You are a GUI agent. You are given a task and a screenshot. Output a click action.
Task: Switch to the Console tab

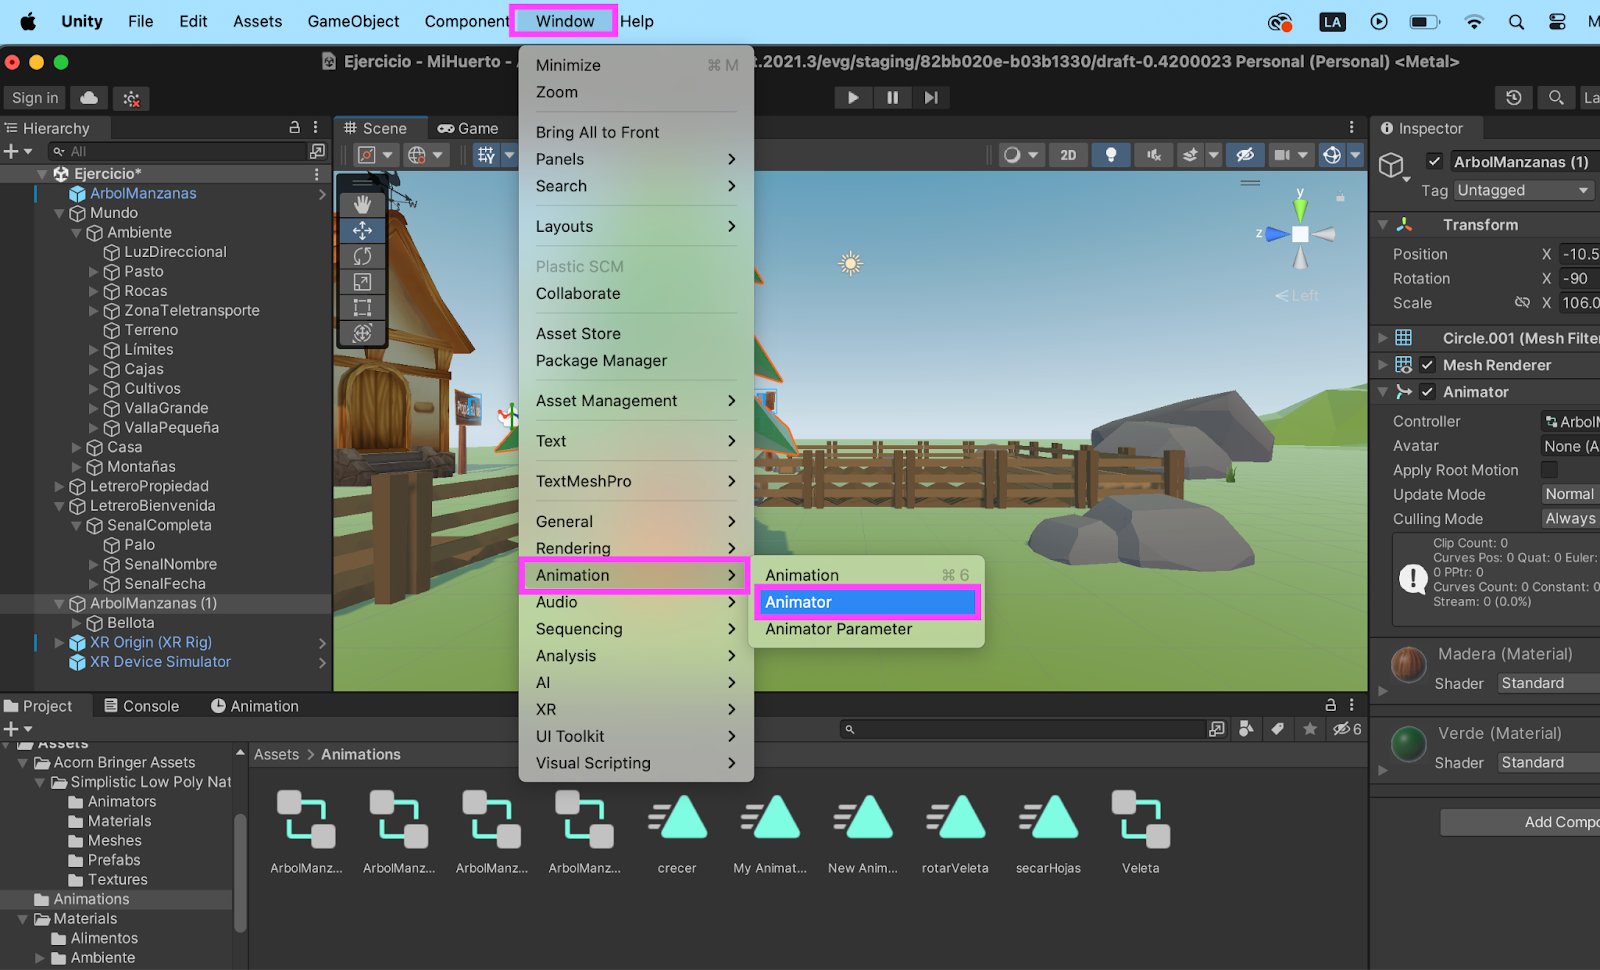(141, 706)
